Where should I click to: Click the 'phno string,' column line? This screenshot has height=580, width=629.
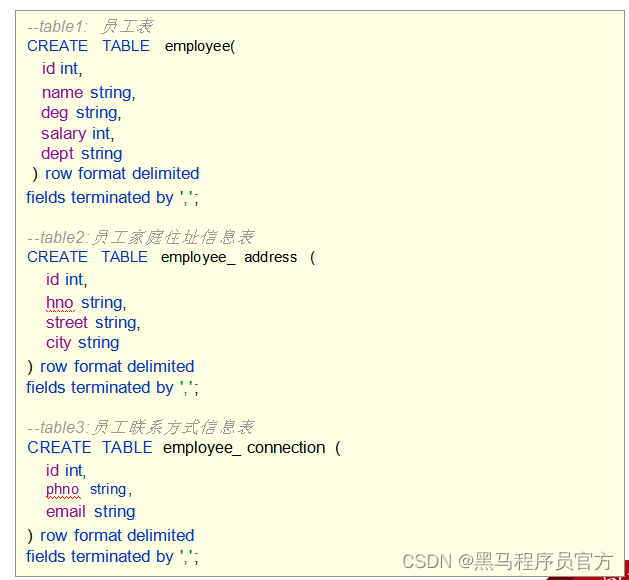coord(89,489)
